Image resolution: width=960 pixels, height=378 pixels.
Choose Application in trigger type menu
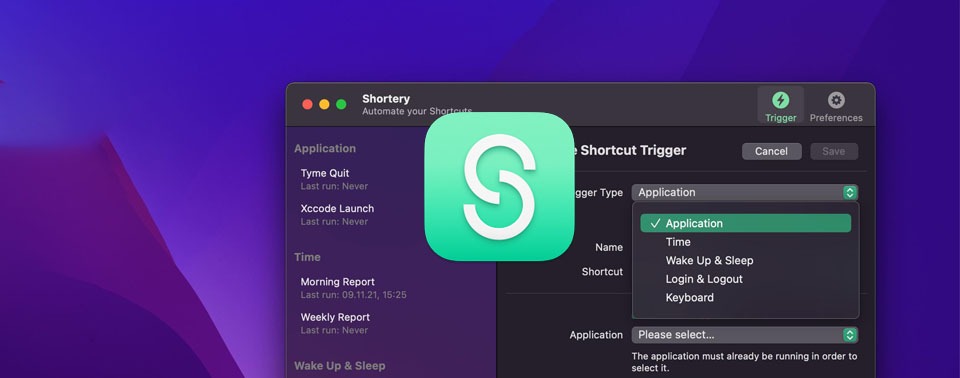pyautogui.click(x=745, y=224)
